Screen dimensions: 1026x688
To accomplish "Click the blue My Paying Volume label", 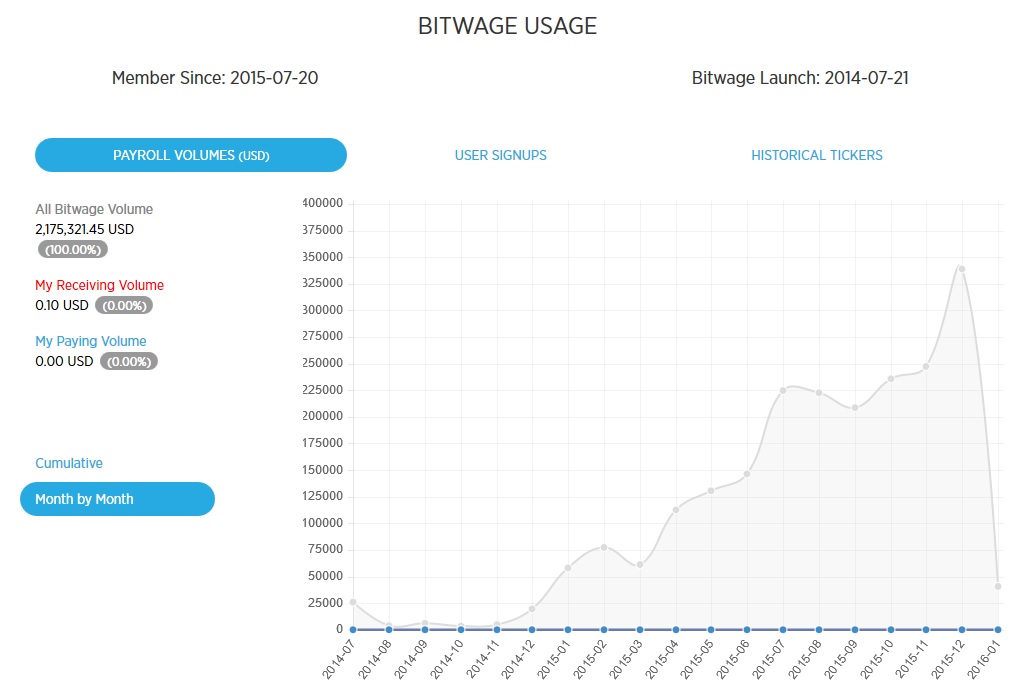I will pyautogui.click(x=90, y=341).
